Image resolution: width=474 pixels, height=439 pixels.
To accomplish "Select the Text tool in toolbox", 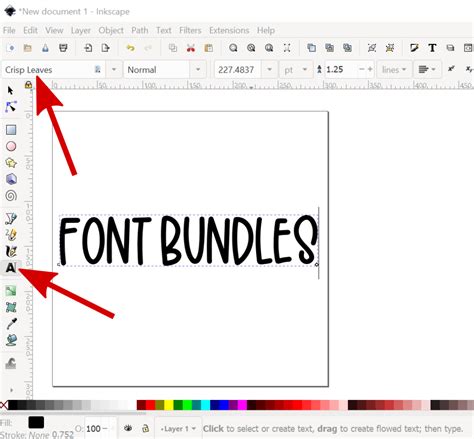I will pyautogui.click(x=11, y=267).
